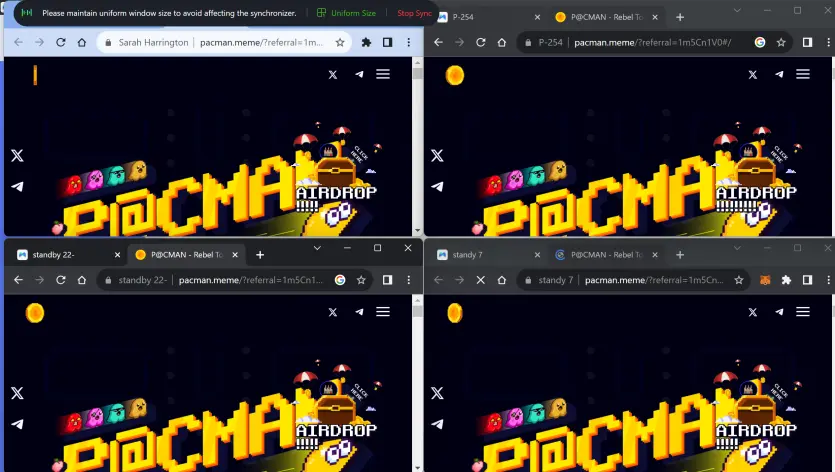Open new tab in standby 22- window
835x472 pixels.
point(260,255)
